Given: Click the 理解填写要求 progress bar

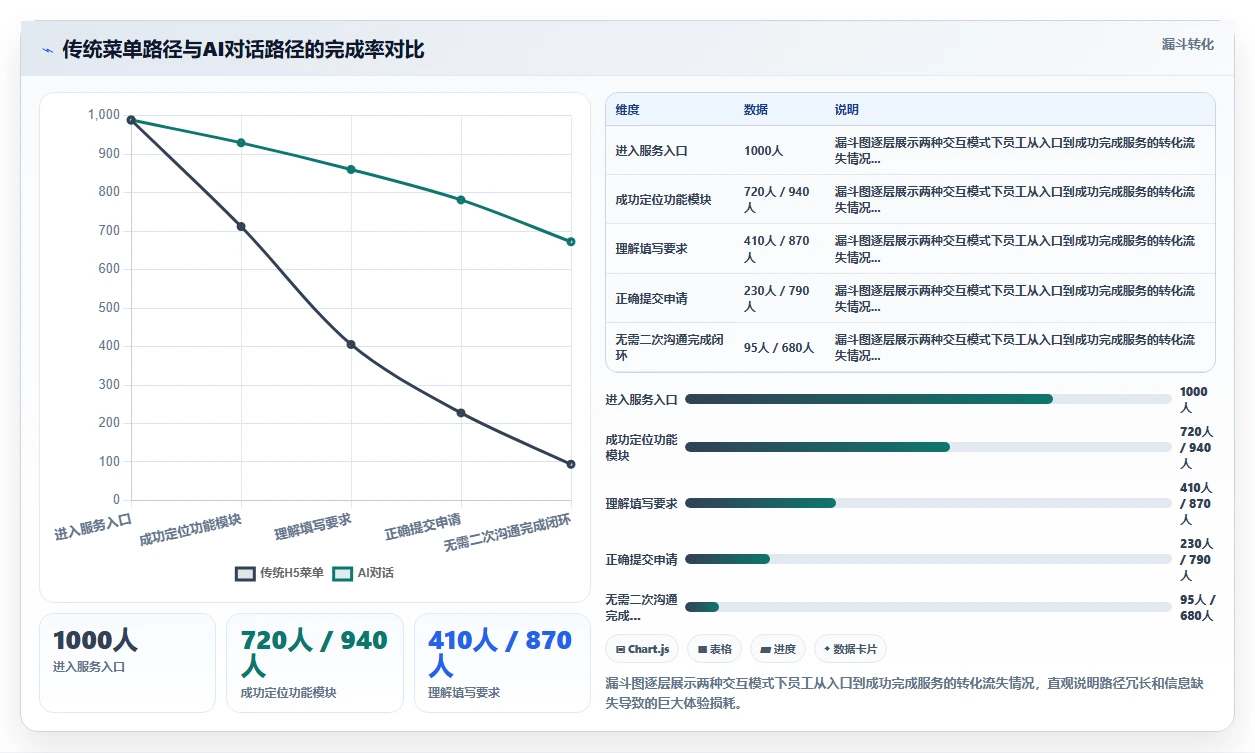Looking at the screenshot, I should (928, 503).
